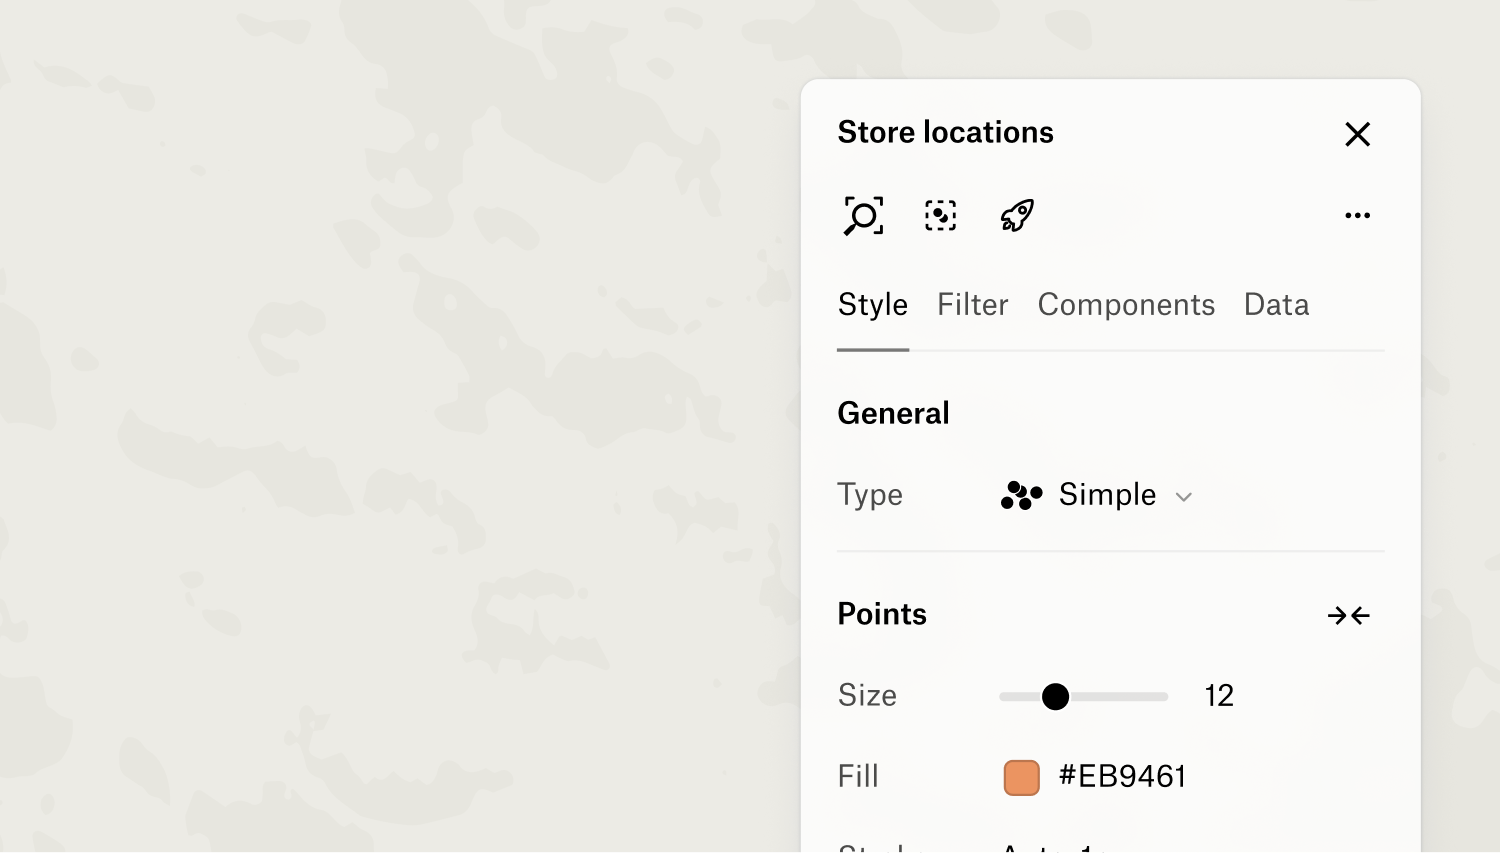
Task: Expand the Simple type dropdown chevron
Action: [1184, 497]
